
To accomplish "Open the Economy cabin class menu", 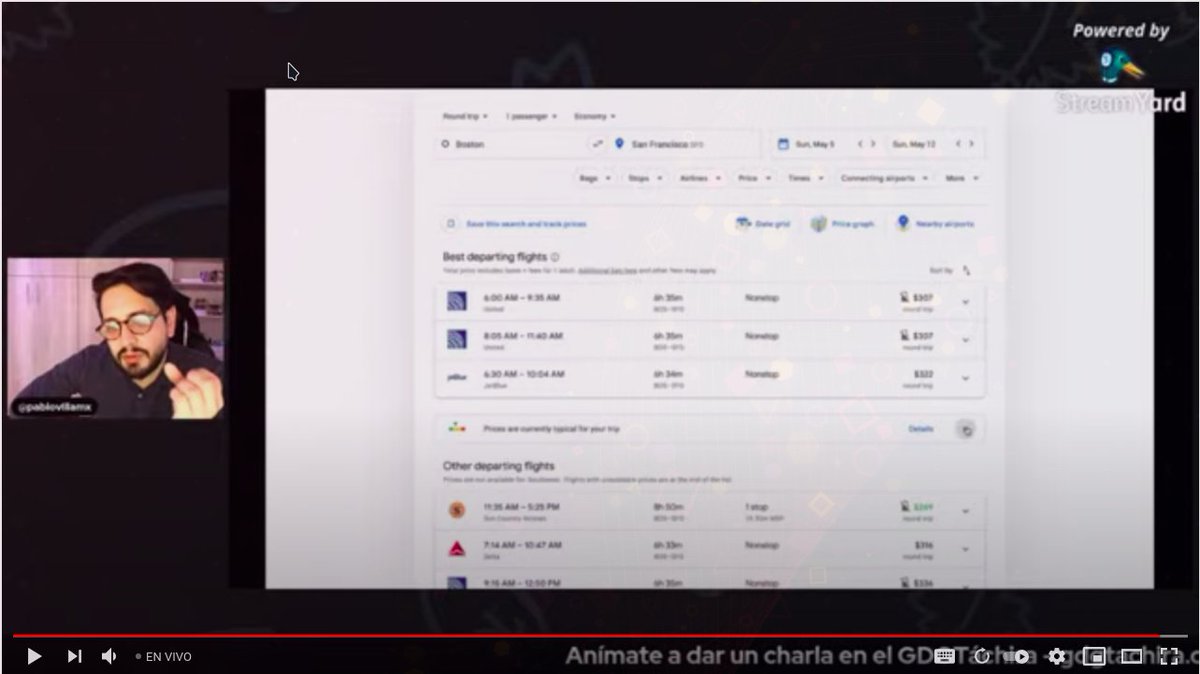I will pos(593,115).
